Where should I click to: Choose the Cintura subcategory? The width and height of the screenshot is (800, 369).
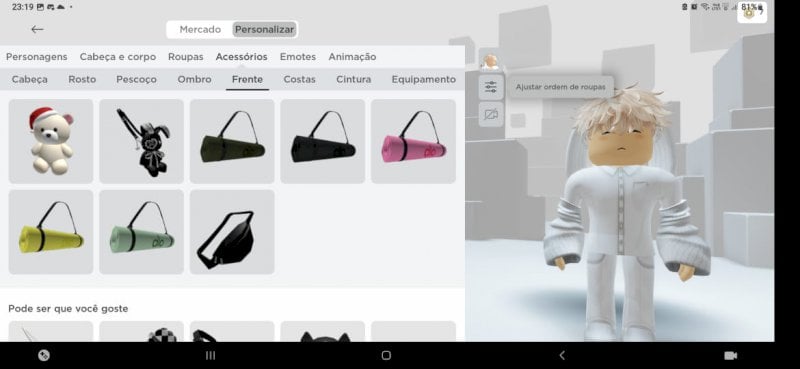point(354,80)
